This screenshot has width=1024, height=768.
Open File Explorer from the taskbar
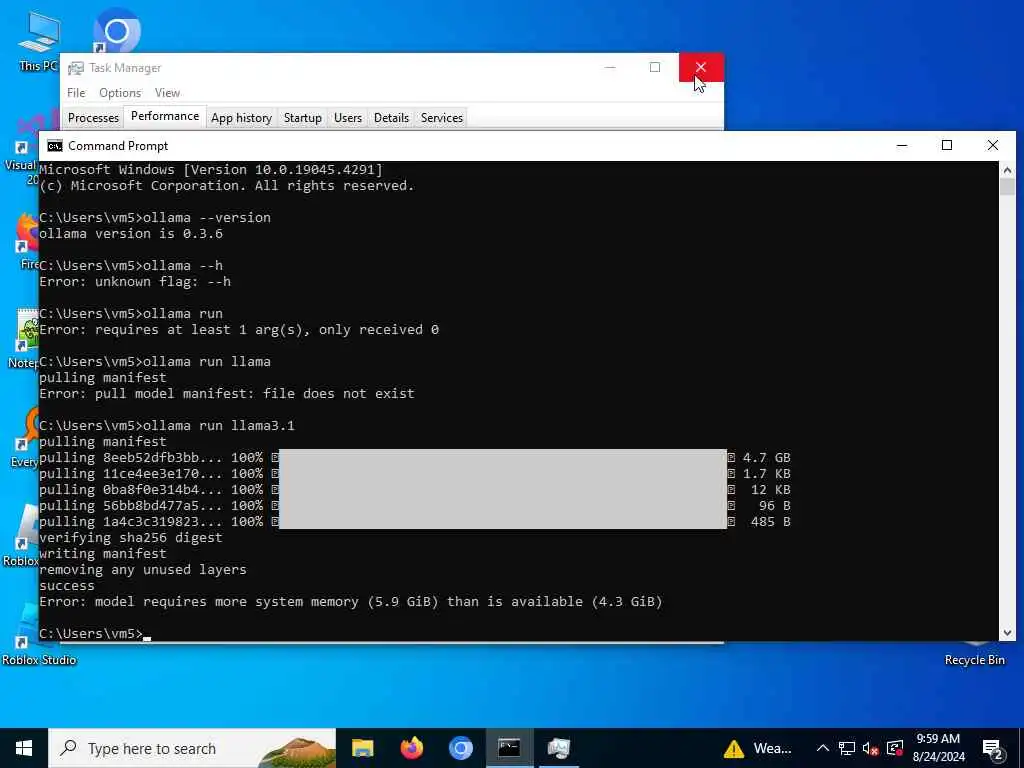362,748
